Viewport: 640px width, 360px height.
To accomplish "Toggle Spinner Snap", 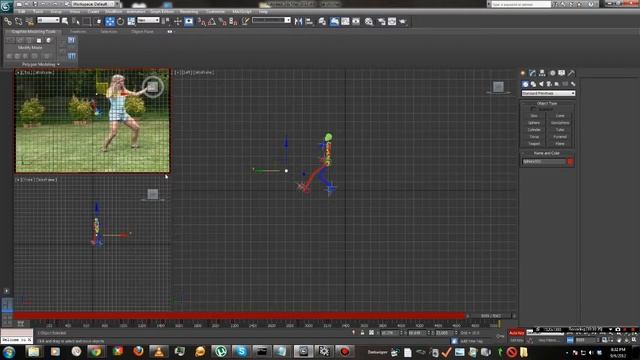I will coord(233,21).
